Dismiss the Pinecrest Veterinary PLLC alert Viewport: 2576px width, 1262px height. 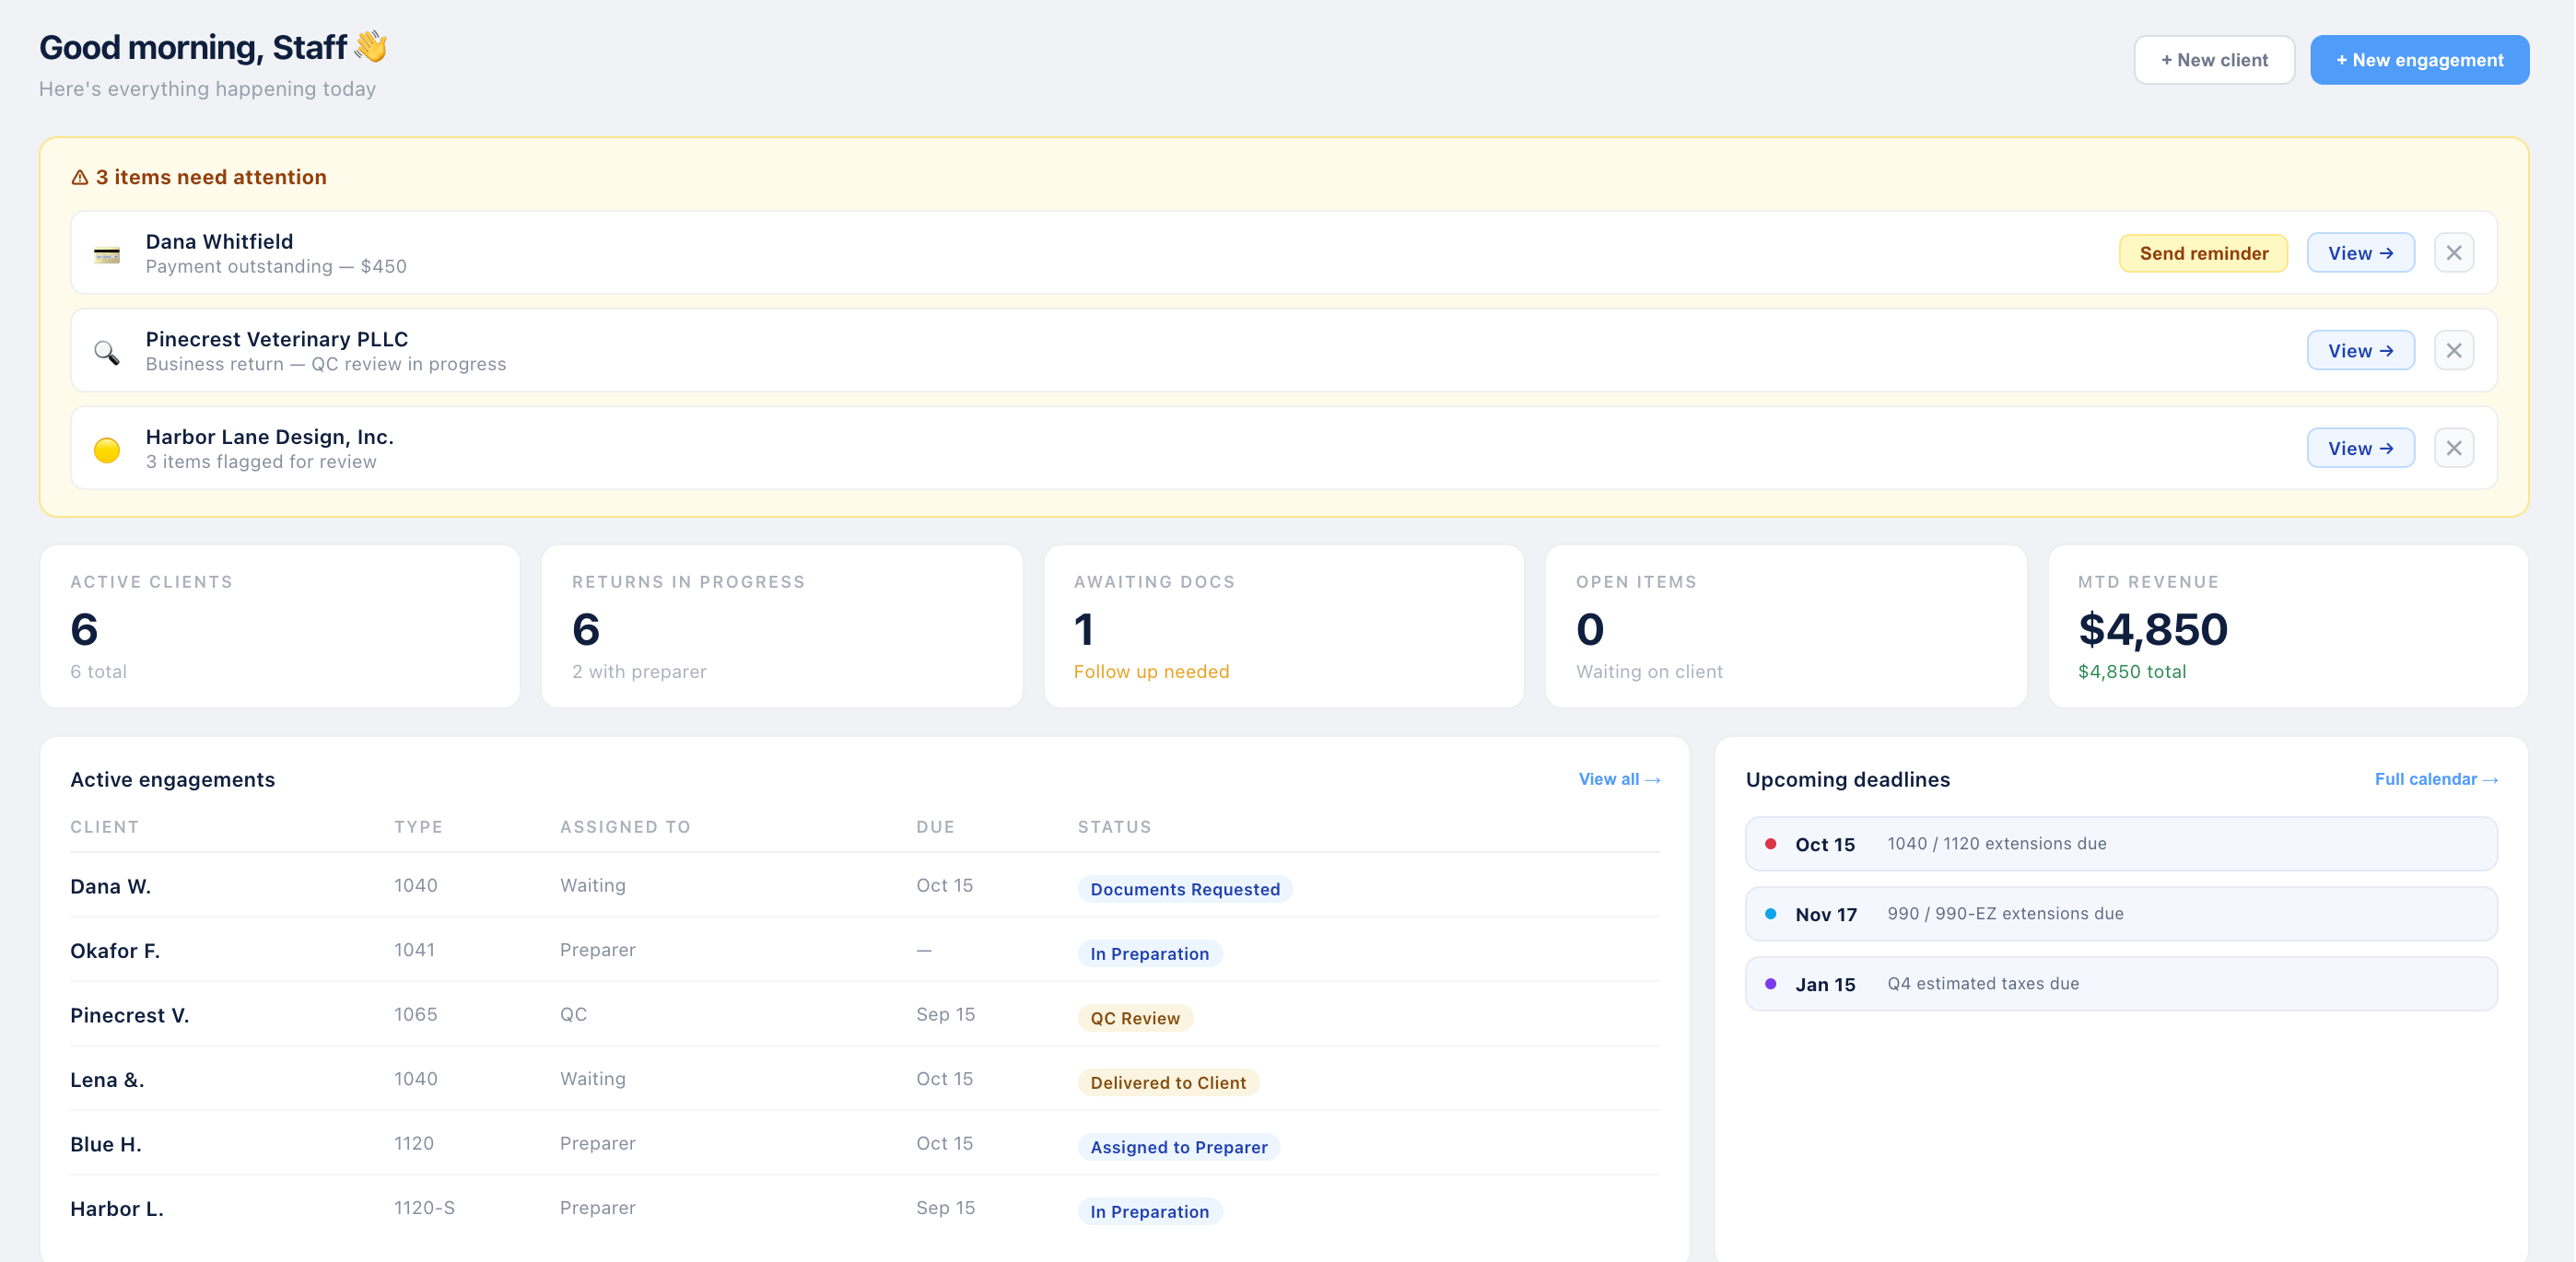(x=2453, y=351)
